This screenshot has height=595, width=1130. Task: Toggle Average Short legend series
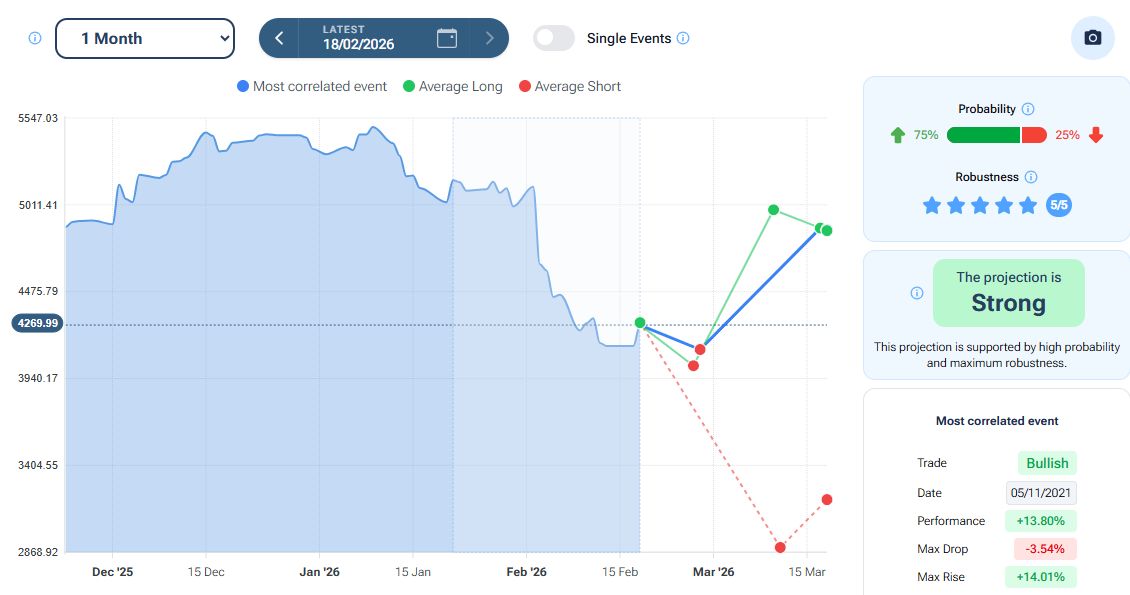tap(569, 87)
